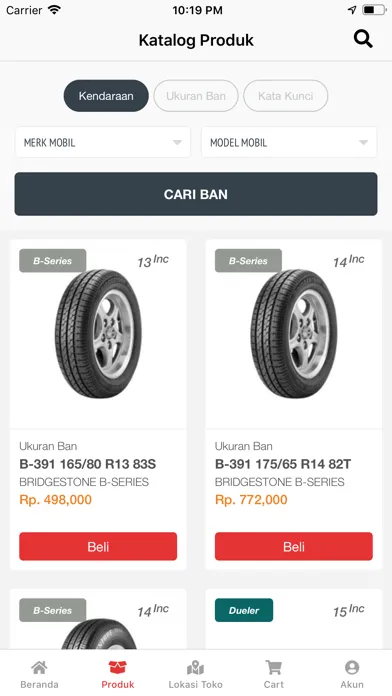Click Beli for B-391 175/65 R14

point(294,546)
